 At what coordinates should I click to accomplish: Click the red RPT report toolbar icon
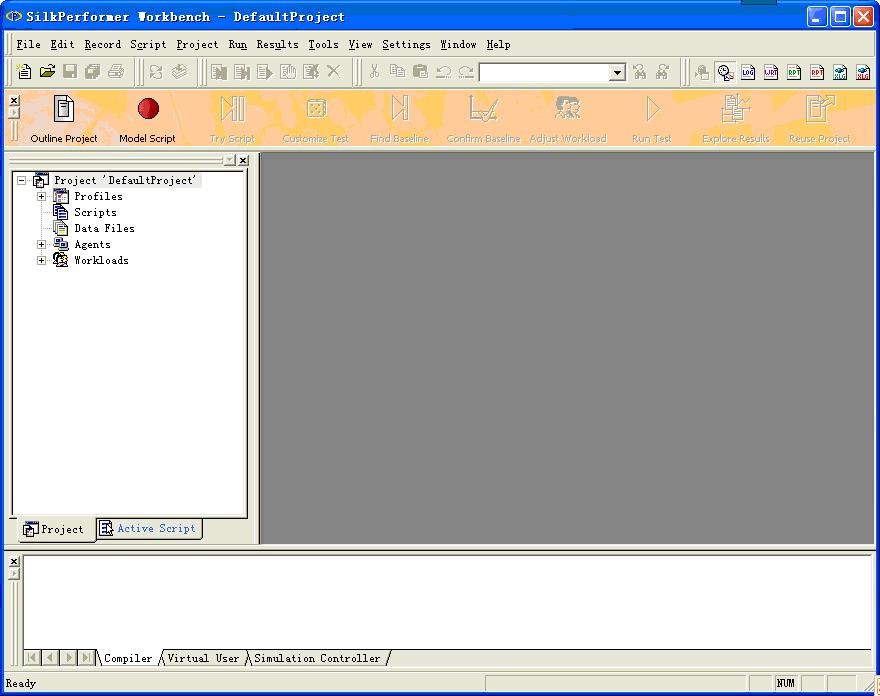point(817,72)
